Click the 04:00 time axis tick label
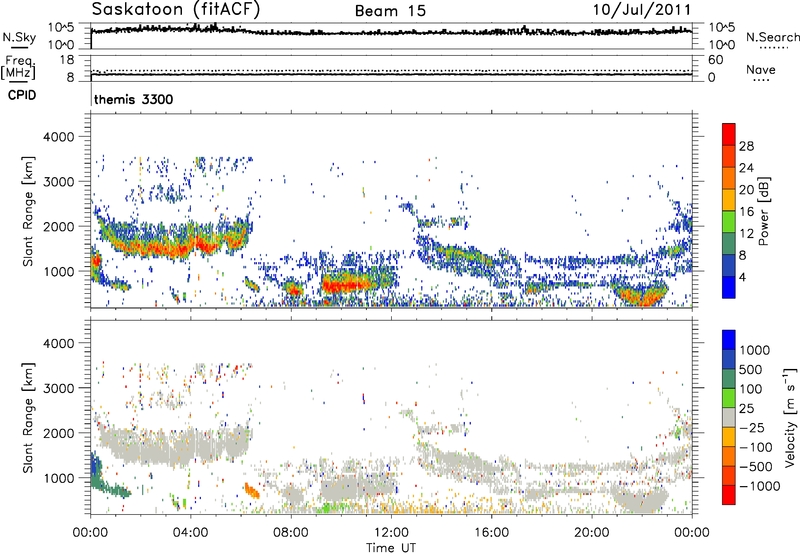800x554 pixels. pos(190,533)
